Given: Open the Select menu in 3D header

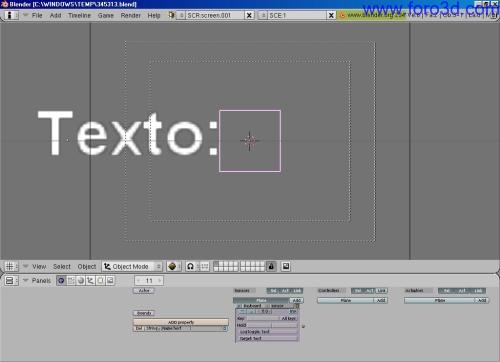Looking at the screenshot, I should click(x=62, y=267).
